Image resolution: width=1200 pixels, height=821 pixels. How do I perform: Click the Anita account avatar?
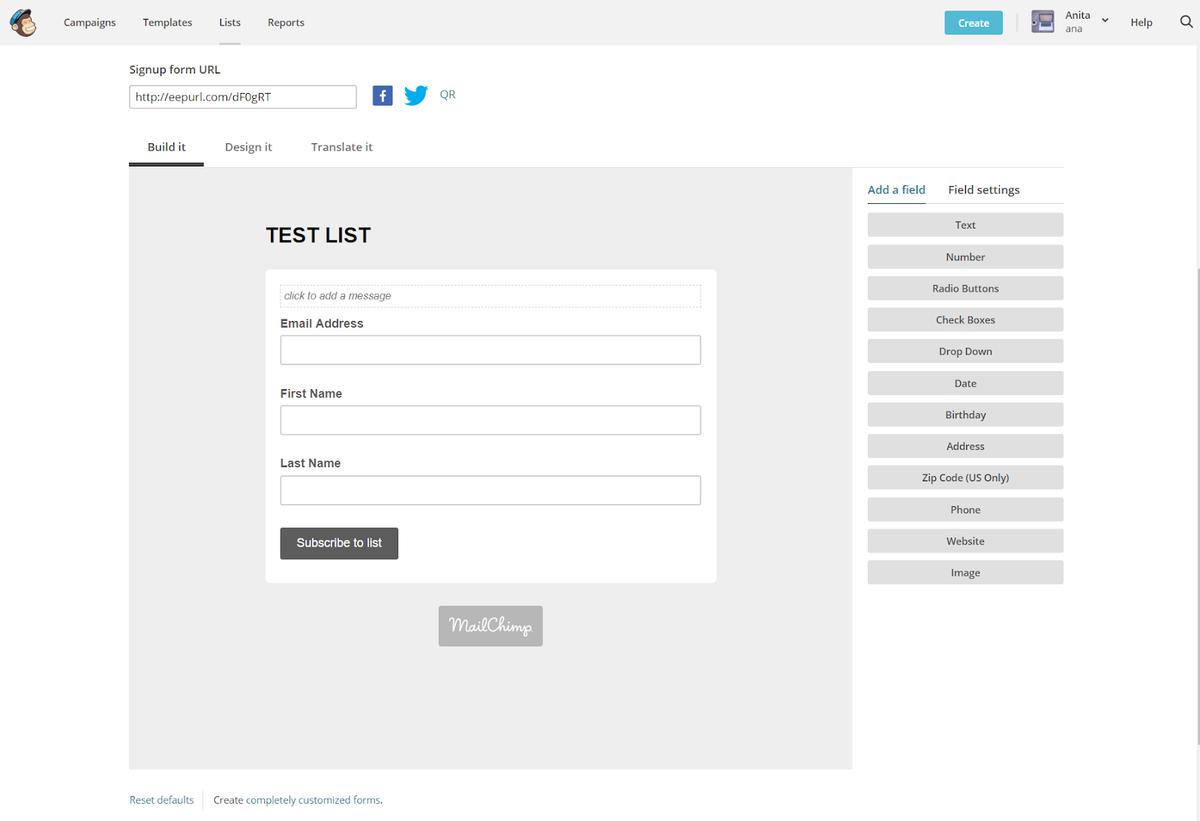[1043, 22]
